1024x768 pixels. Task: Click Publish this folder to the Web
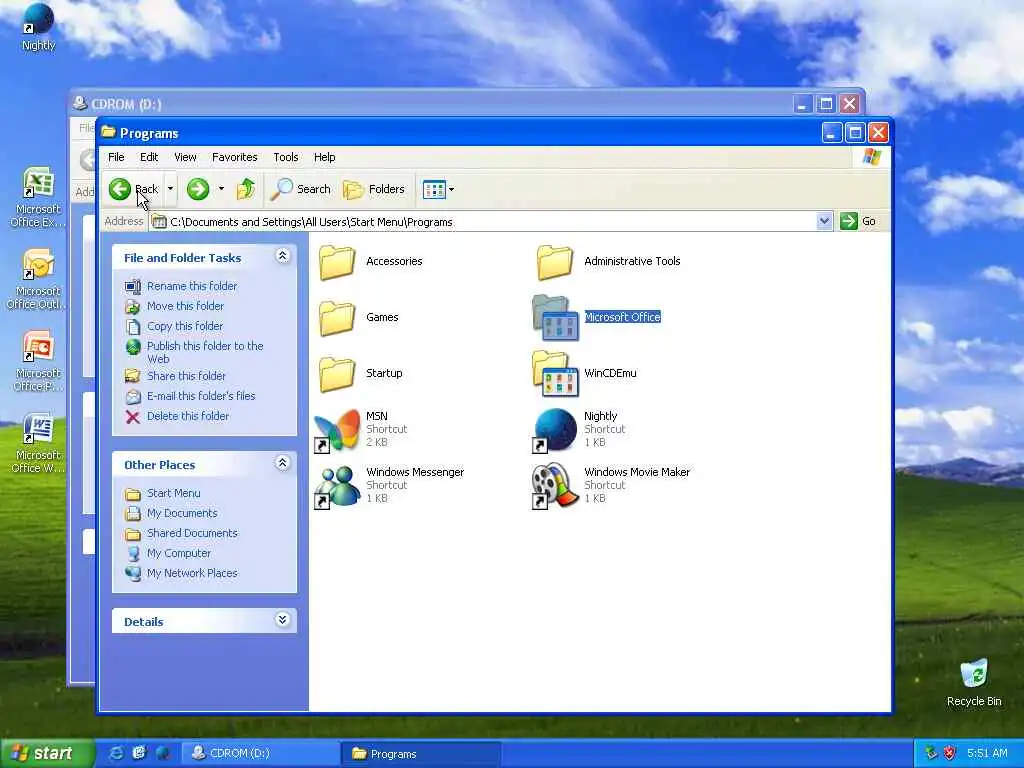tap(205, 352)
